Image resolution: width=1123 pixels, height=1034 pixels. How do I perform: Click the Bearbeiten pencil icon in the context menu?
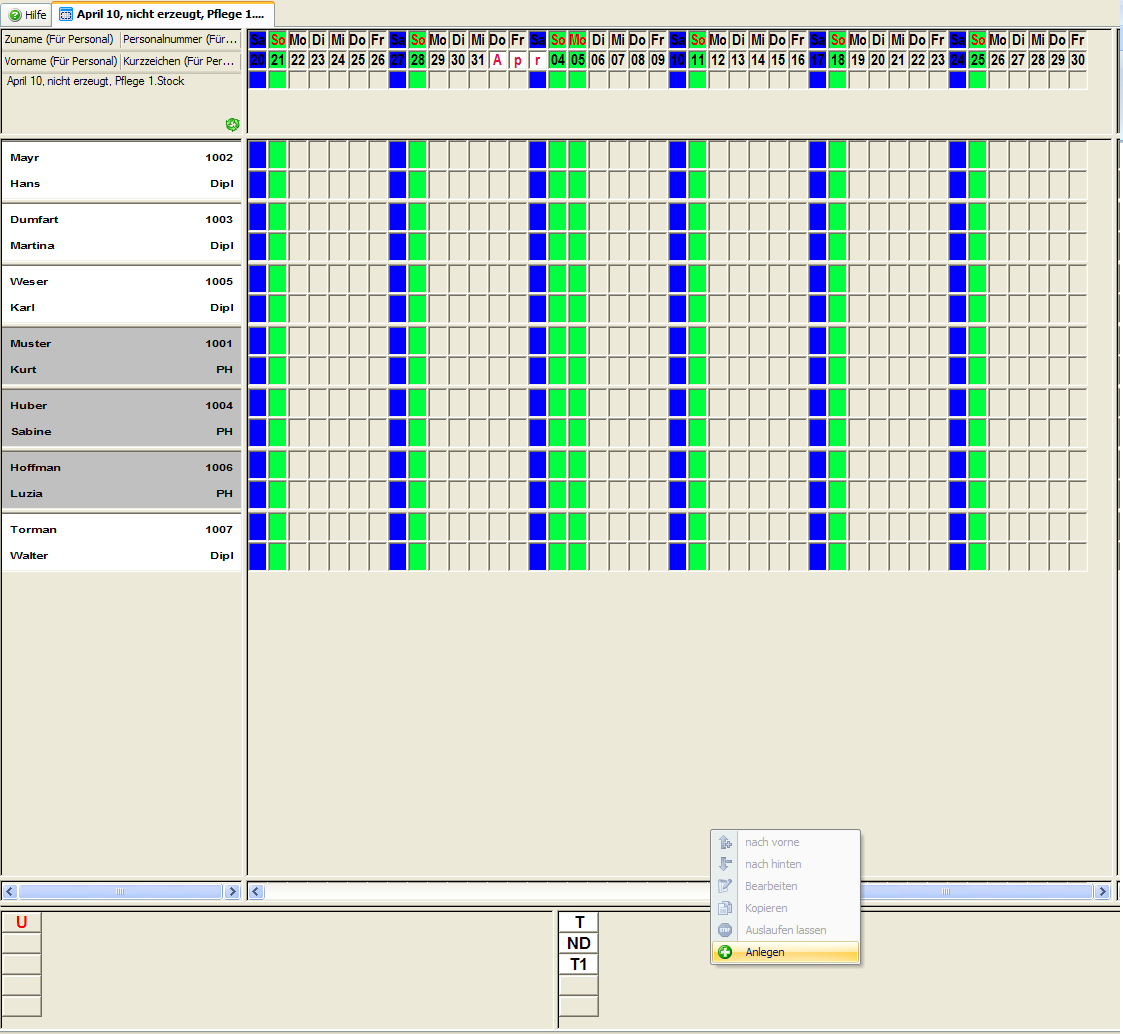pyautogui.click(x=725, y=886)
